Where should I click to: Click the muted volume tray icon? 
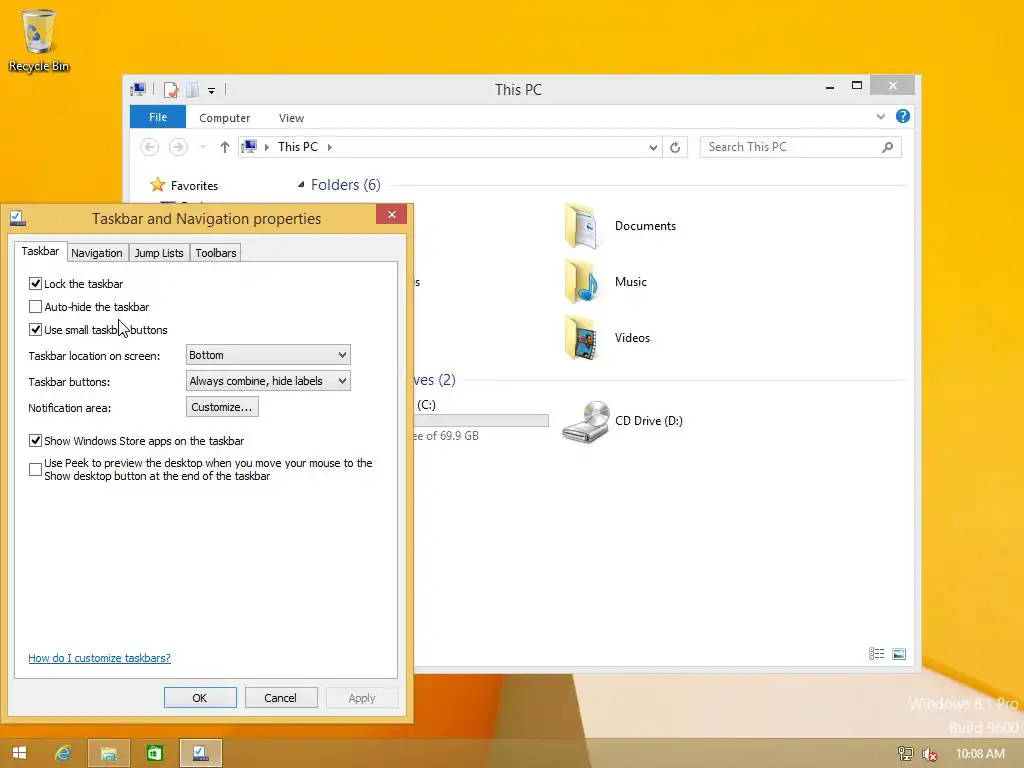click(x=929, y=754)
